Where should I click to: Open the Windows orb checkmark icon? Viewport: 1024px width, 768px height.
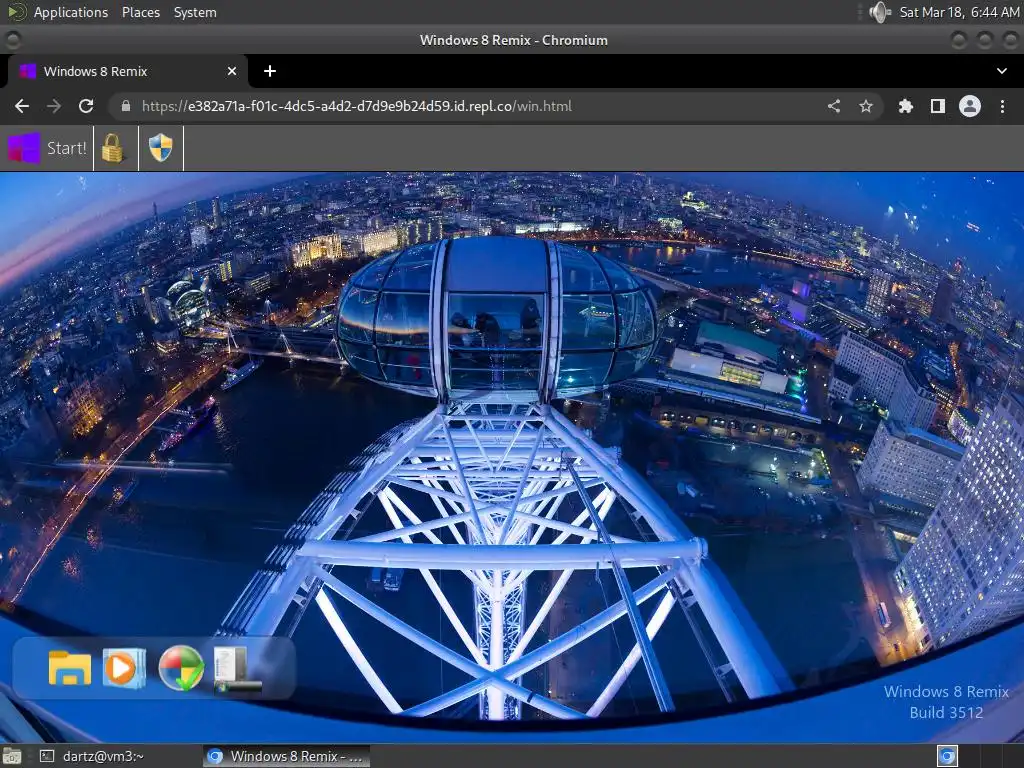181,668
